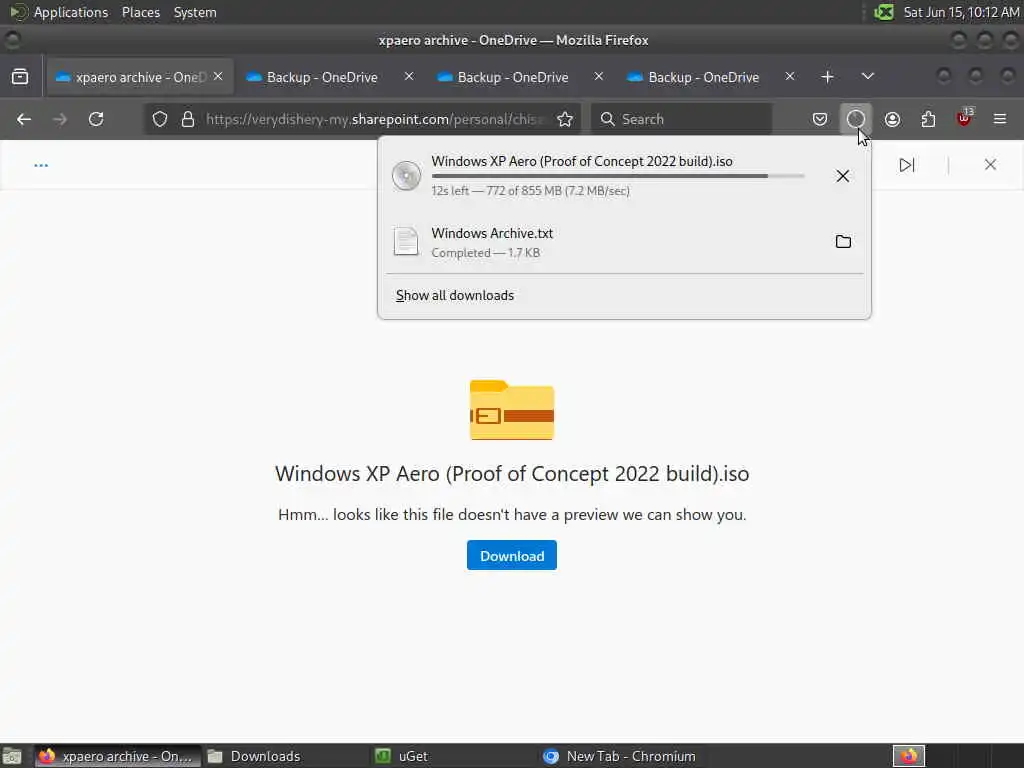Image resolution: width=1024 pixels, height=768 pixels.
Task: Close the second Backup - OneDrive tab
Action: (x=599, y=76)
